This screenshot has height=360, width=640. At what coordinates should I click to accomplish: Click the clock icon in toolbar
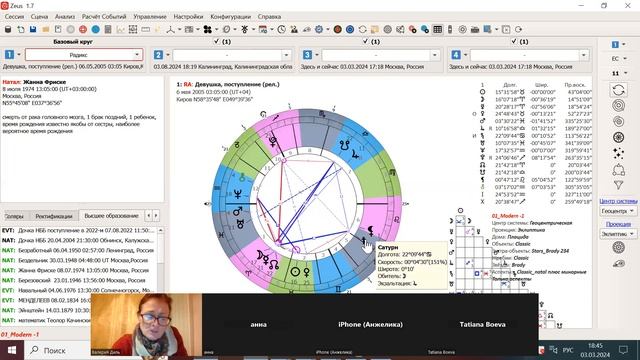click(282, 29)
